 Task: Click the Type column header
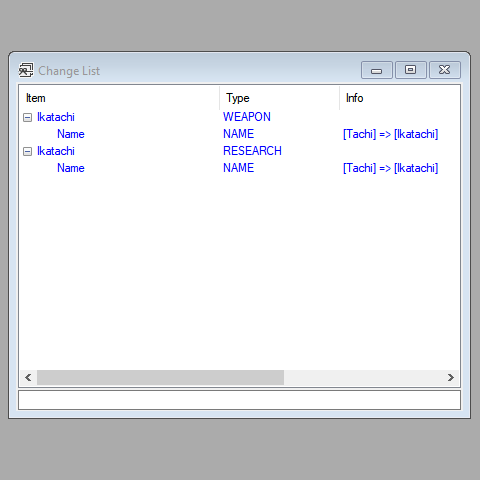click(x=279, y=98)
